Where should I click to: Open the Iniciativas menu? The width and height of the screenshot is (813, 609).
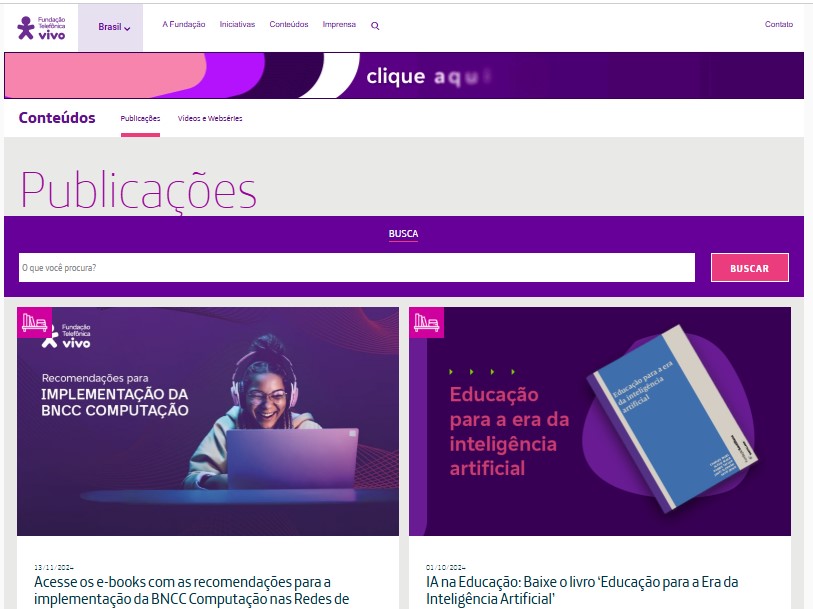tap(237, 24)
